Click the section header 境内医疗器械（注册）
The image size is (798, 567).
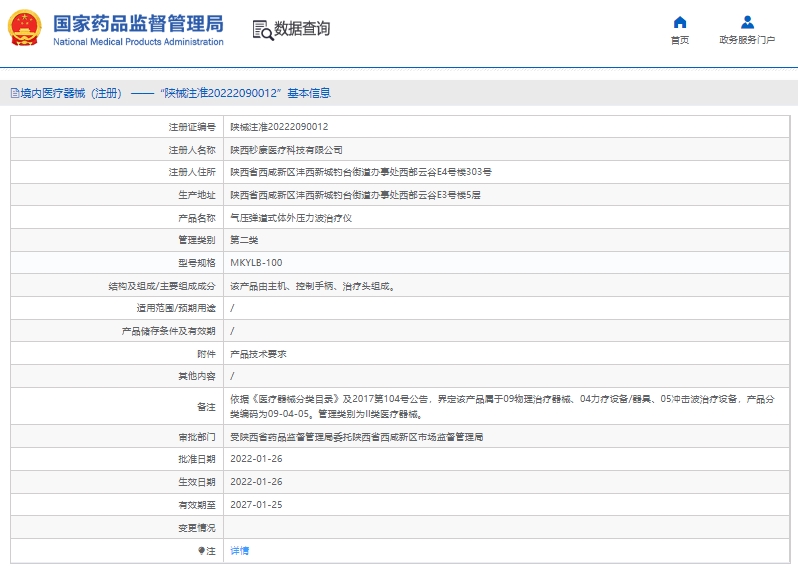click(71, 93)
